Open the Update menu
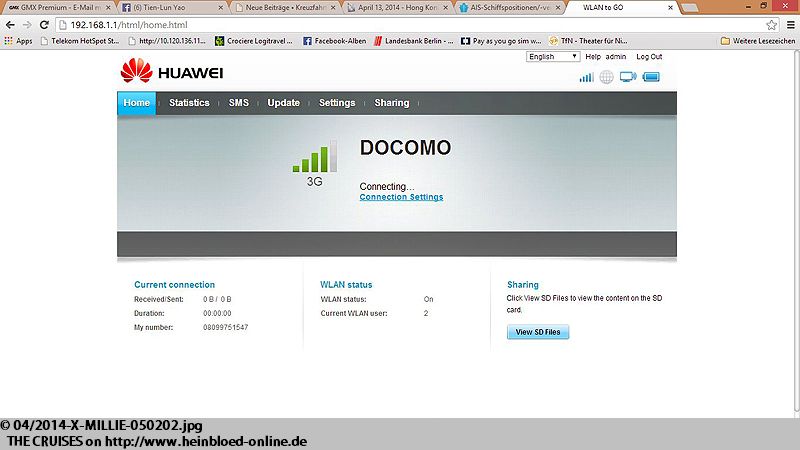This screenshot has height=450, width=800. (284, 103)
